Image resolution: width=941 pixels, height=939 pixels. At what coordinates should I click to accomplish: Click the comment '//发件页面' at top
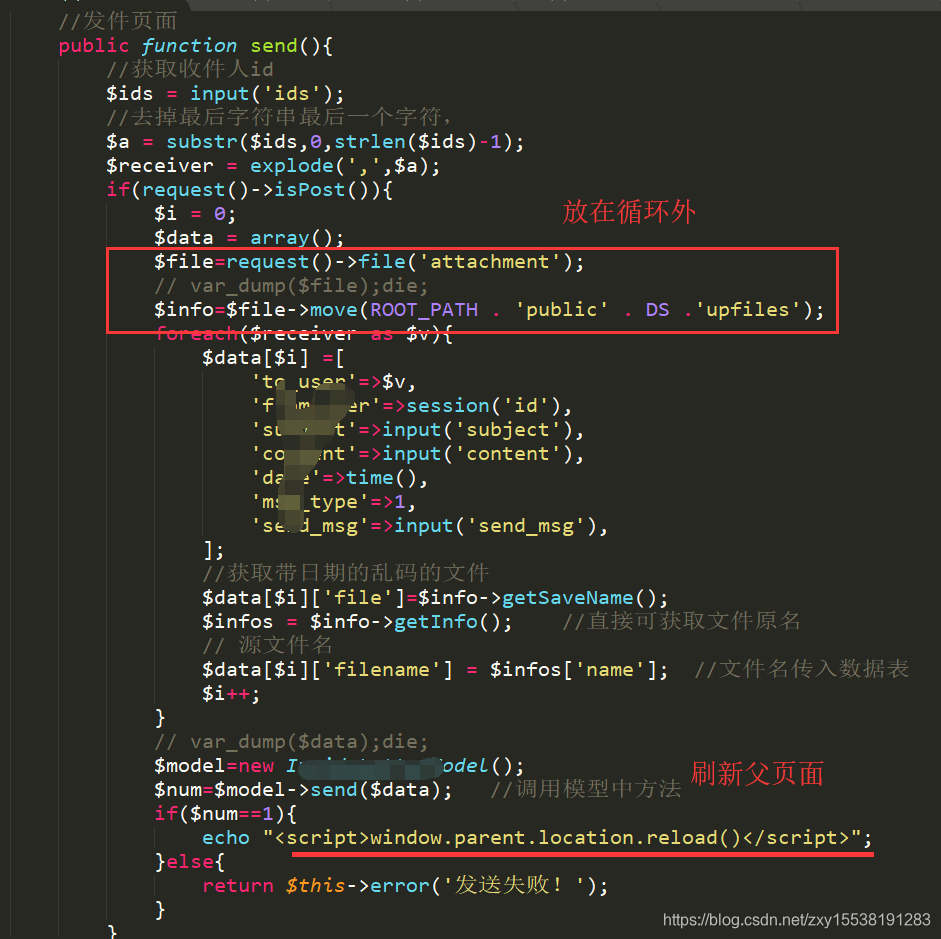coord(118,22)
